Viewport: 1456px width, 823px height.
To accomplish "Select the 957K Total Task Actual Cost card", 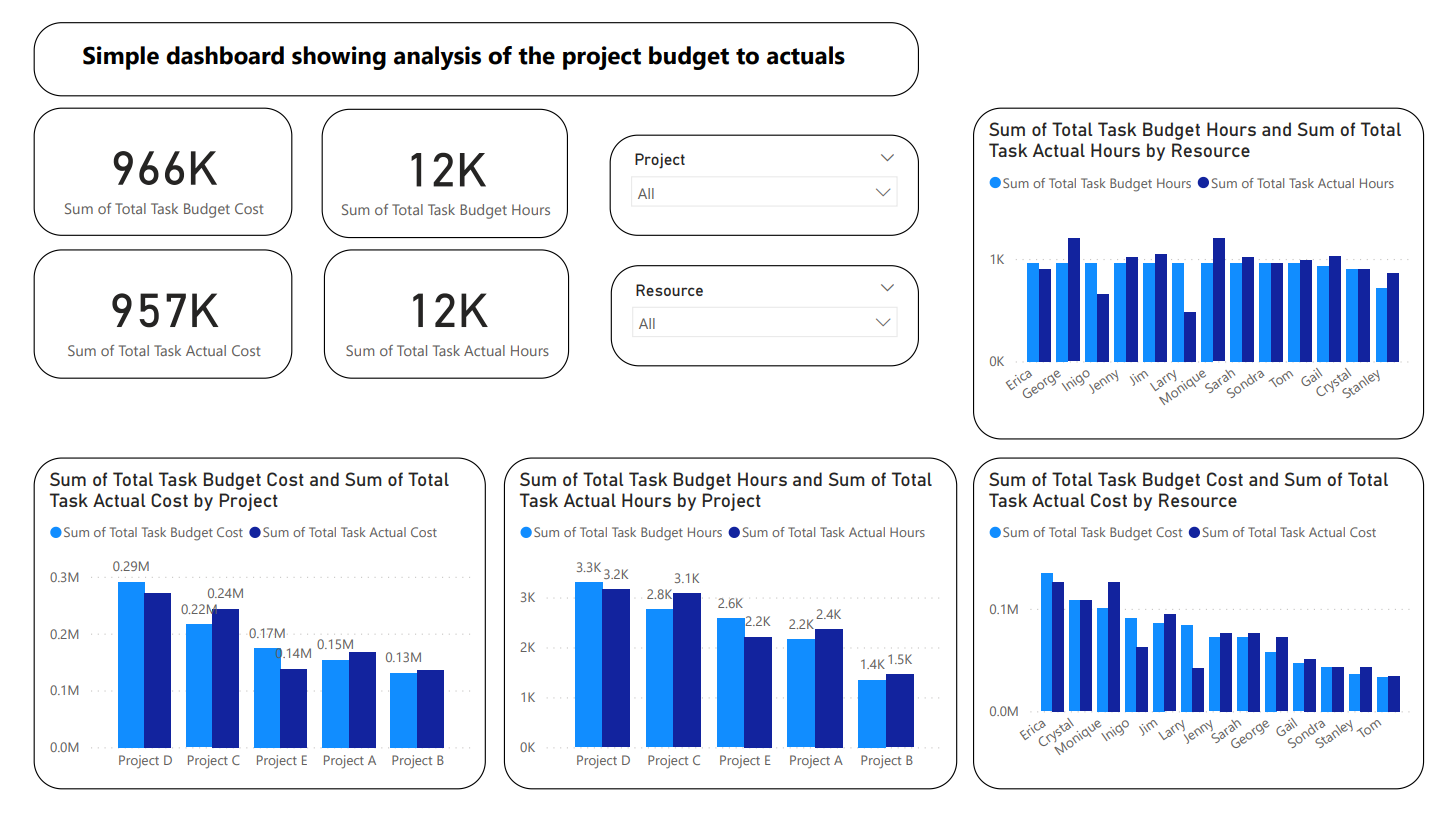I will coord(163,314).
